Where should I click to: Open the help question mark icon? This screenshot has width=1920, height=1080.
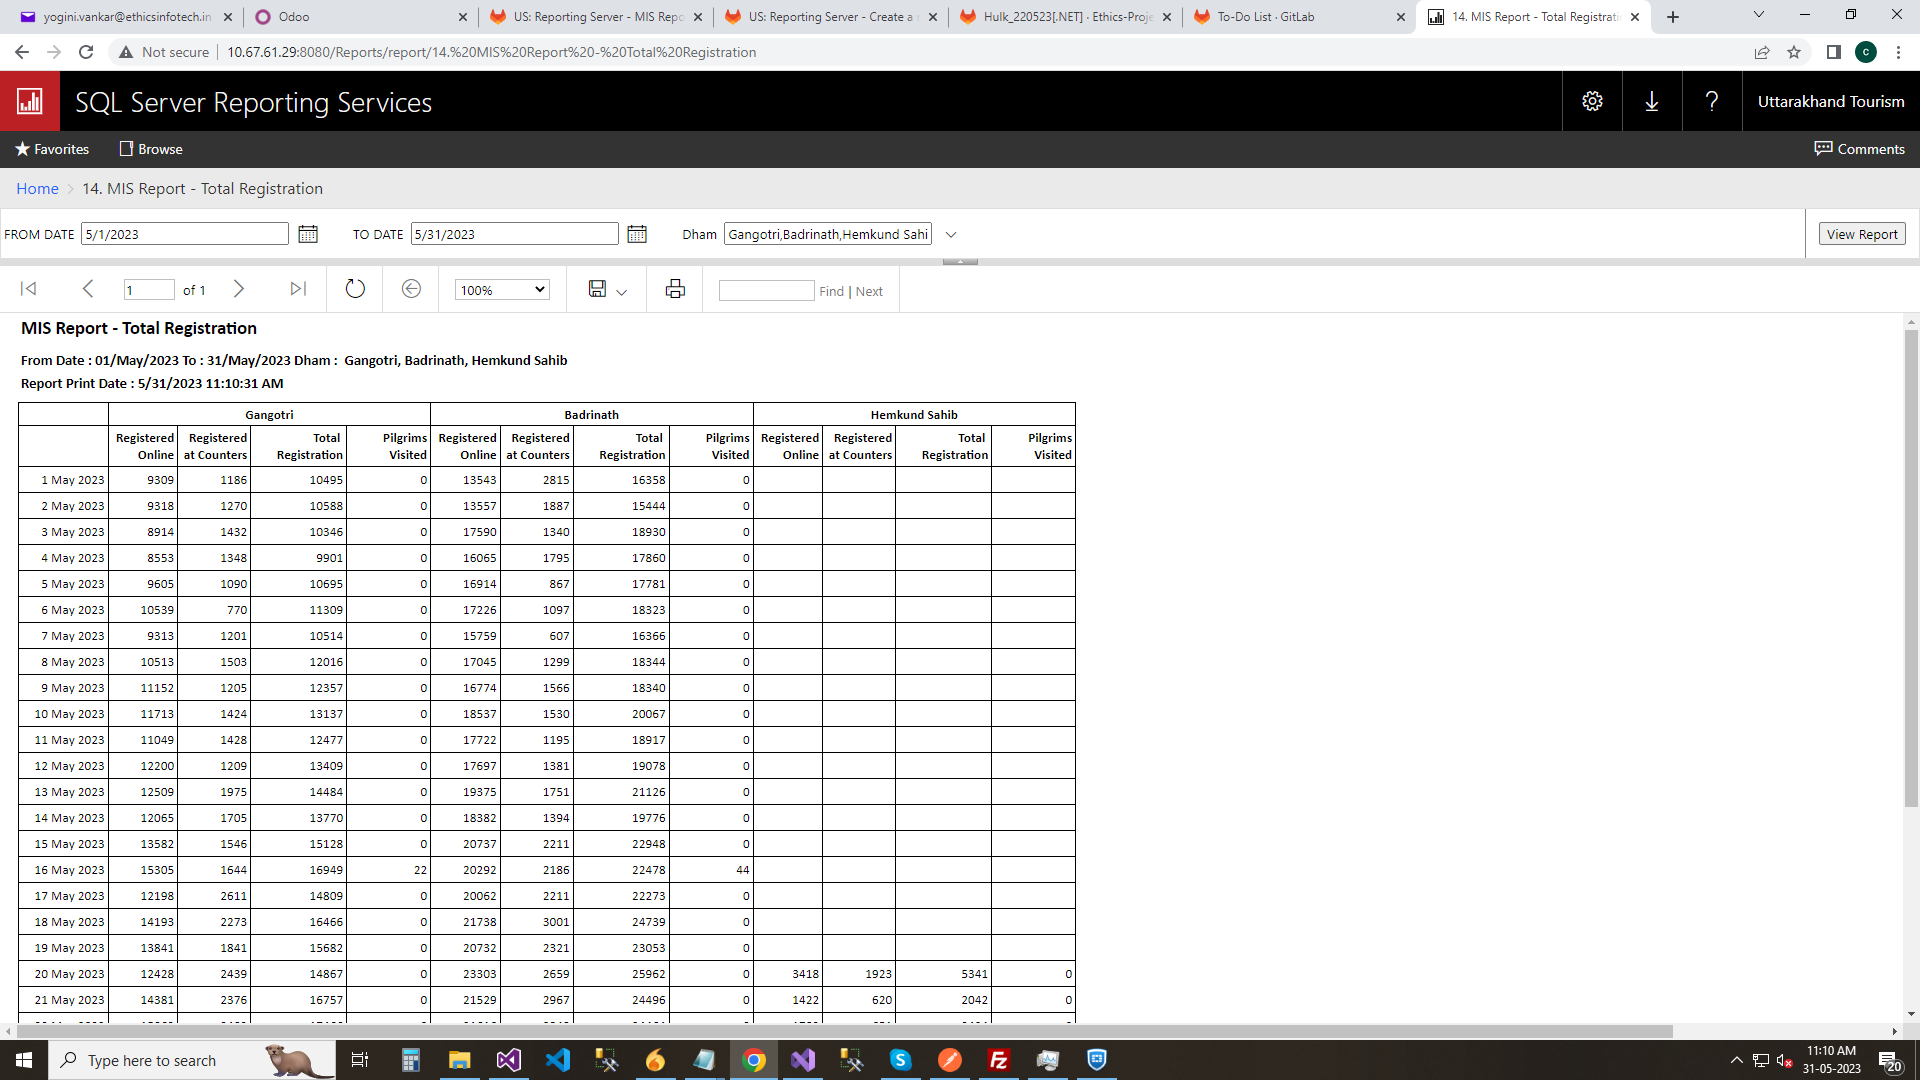click(1712, 101)
